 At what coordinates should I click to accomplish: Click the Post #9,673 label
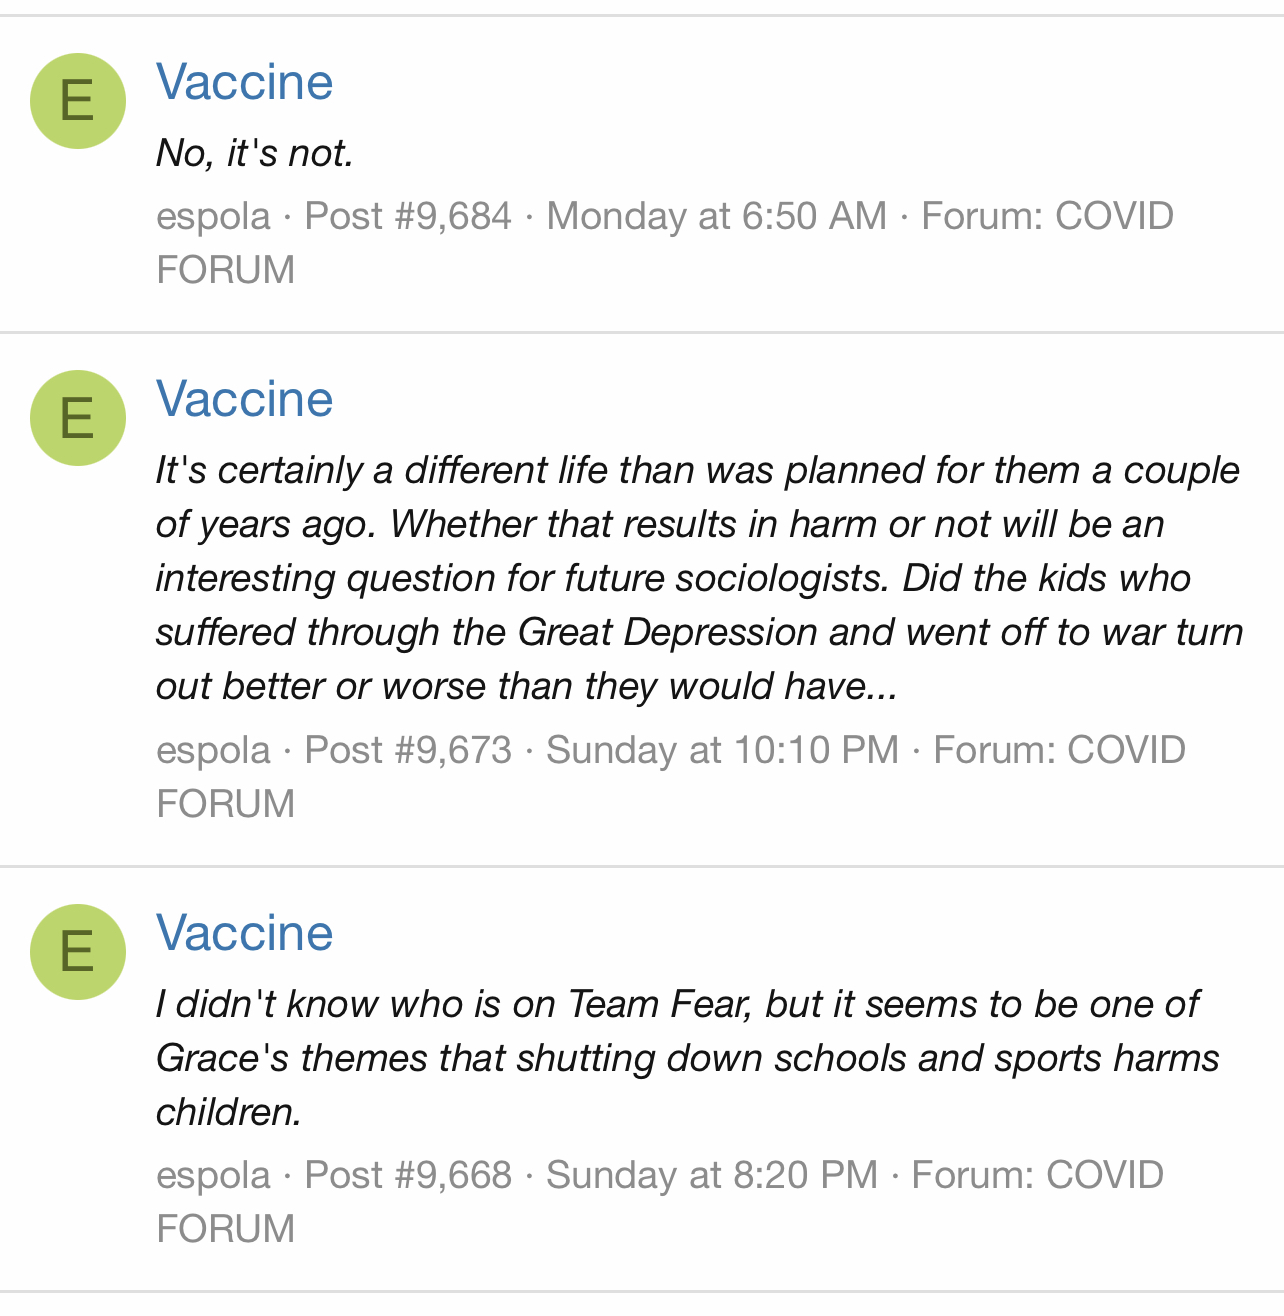(408, 750)
